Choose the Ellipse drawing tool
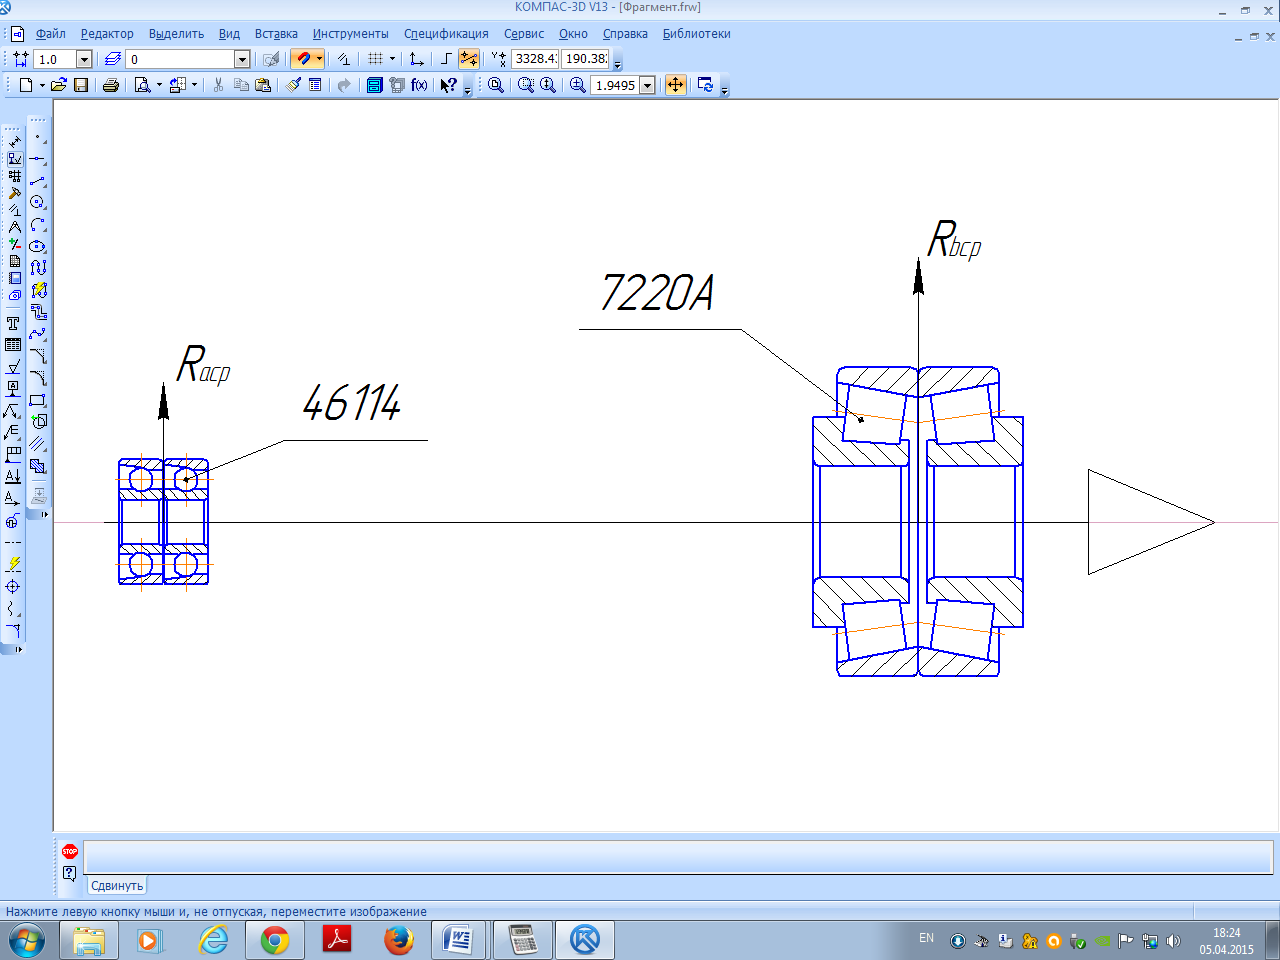 pyautogui.click(x=37, y=246)
